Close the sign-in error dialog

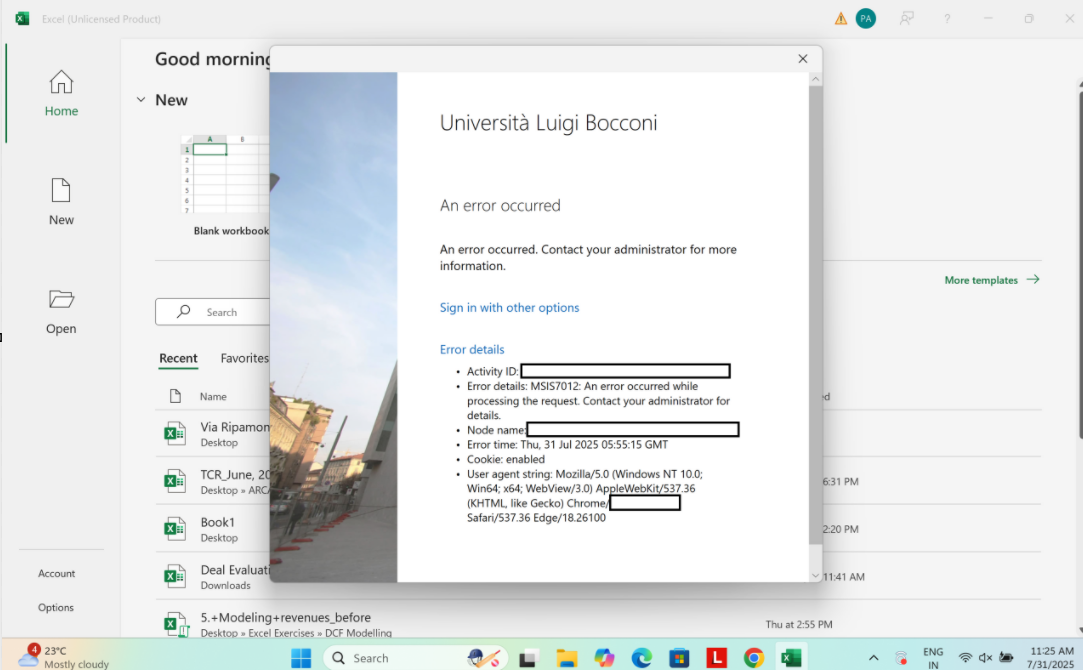point(803,59)
